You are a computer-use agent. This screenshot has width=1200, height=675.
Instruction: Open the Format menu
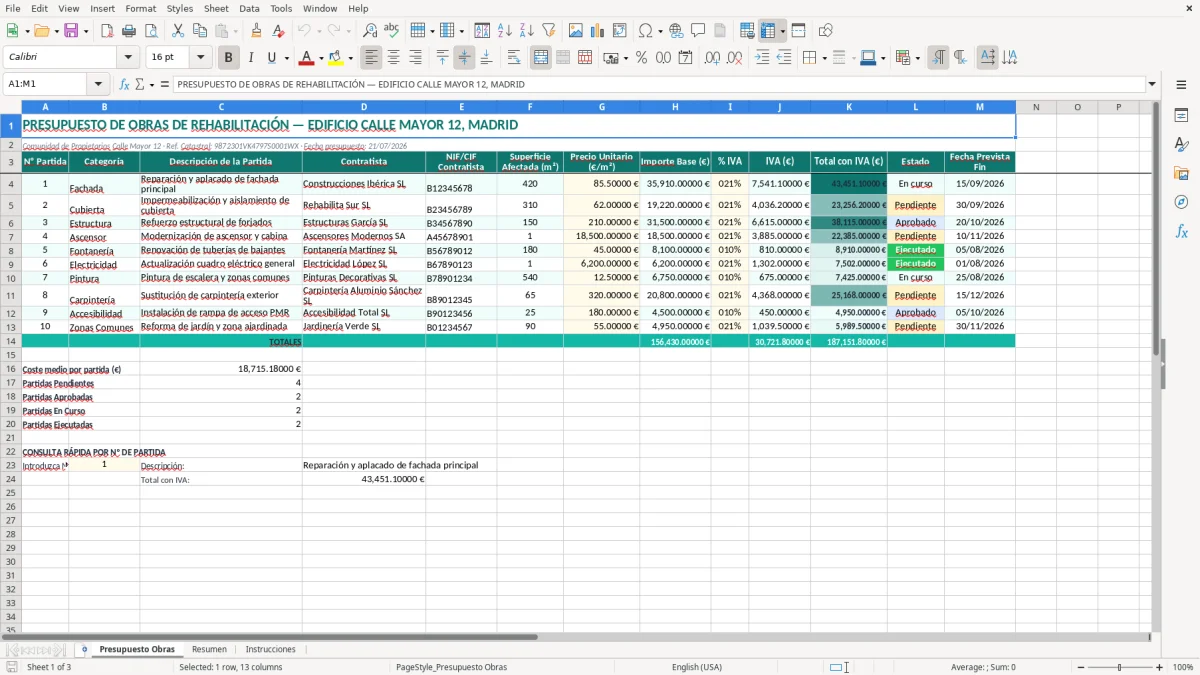pyautogui.click(x=140, y=8)
